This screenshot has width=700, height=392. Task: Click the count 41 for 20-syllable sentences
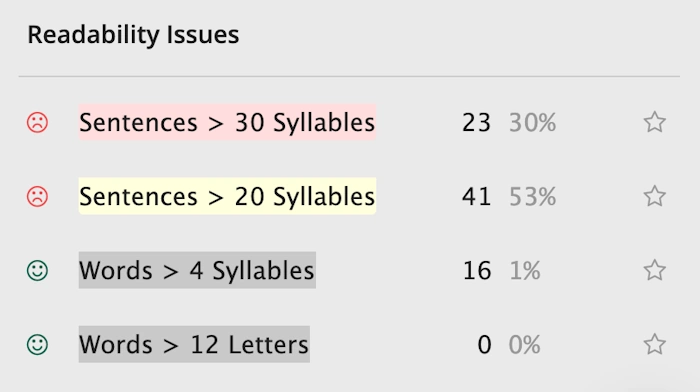click(x=476, y=197)
